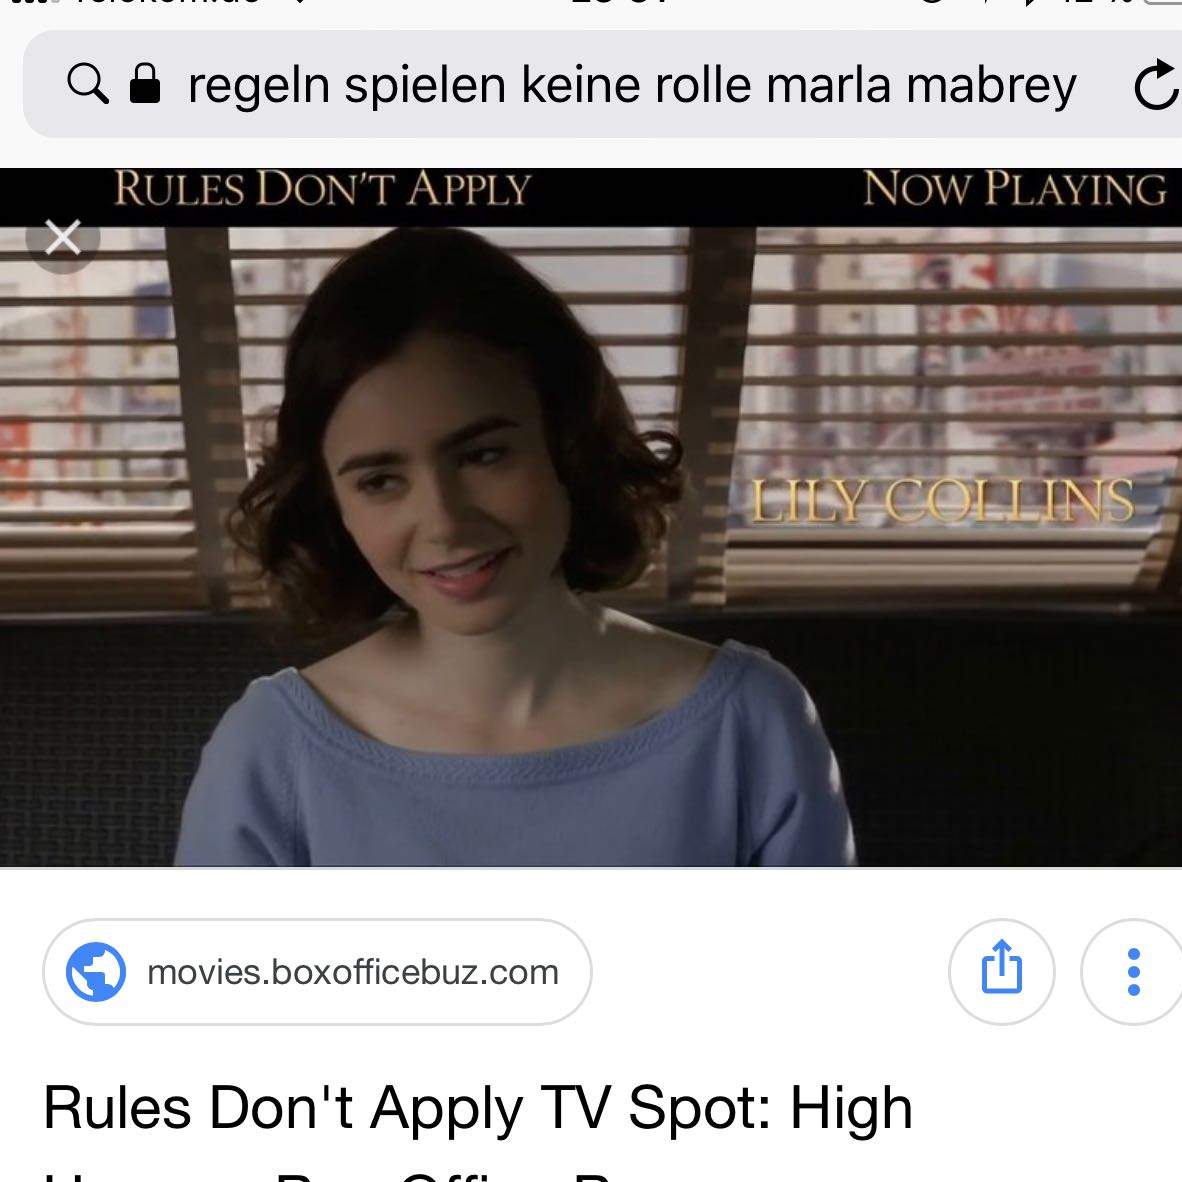
Task: Tap 'Rules Don't Apply' title in black banner
Action: coord(323,188)
